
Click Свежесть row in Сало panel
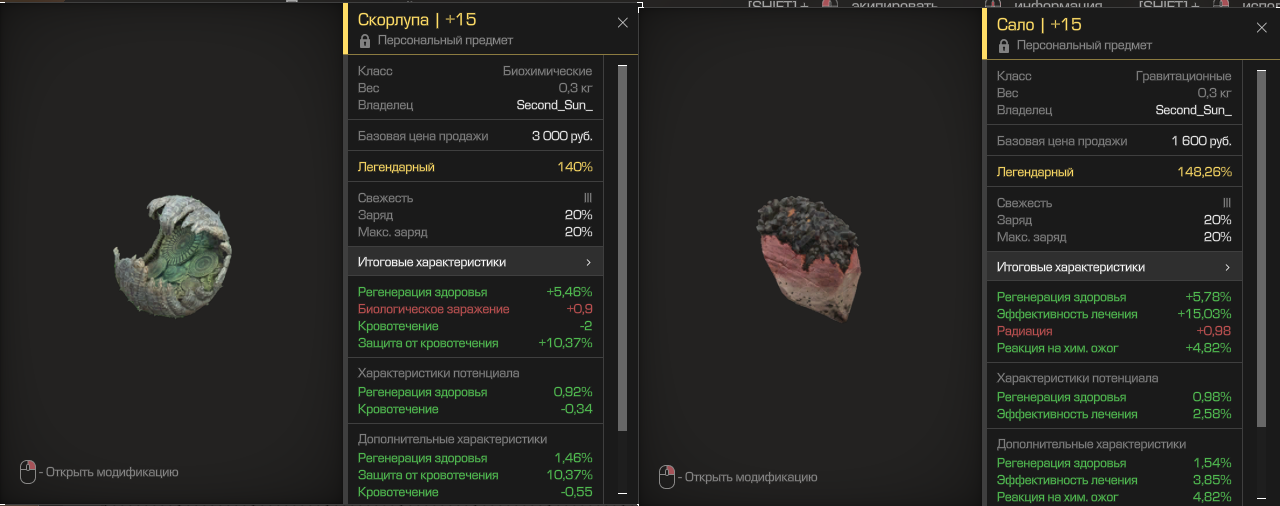click(x=1114, y=203)
